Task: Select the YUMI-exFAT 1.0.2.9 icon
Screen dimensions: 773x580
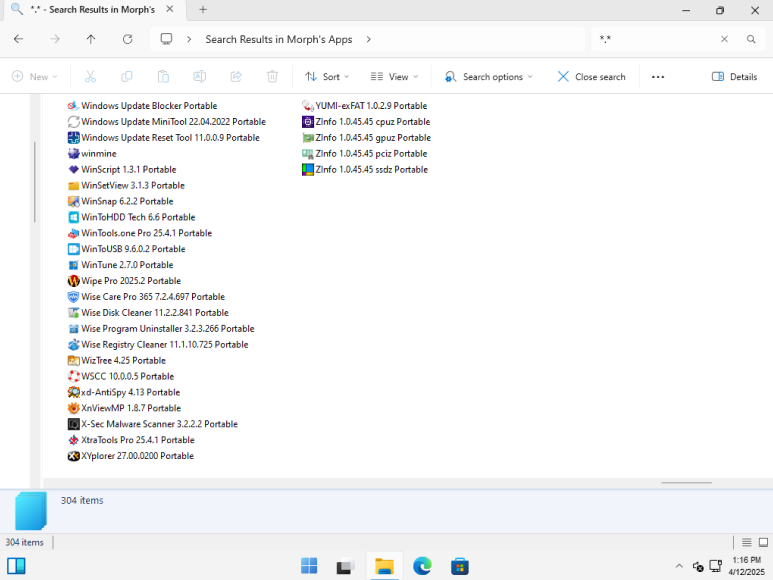Action: tap(308, 106)
